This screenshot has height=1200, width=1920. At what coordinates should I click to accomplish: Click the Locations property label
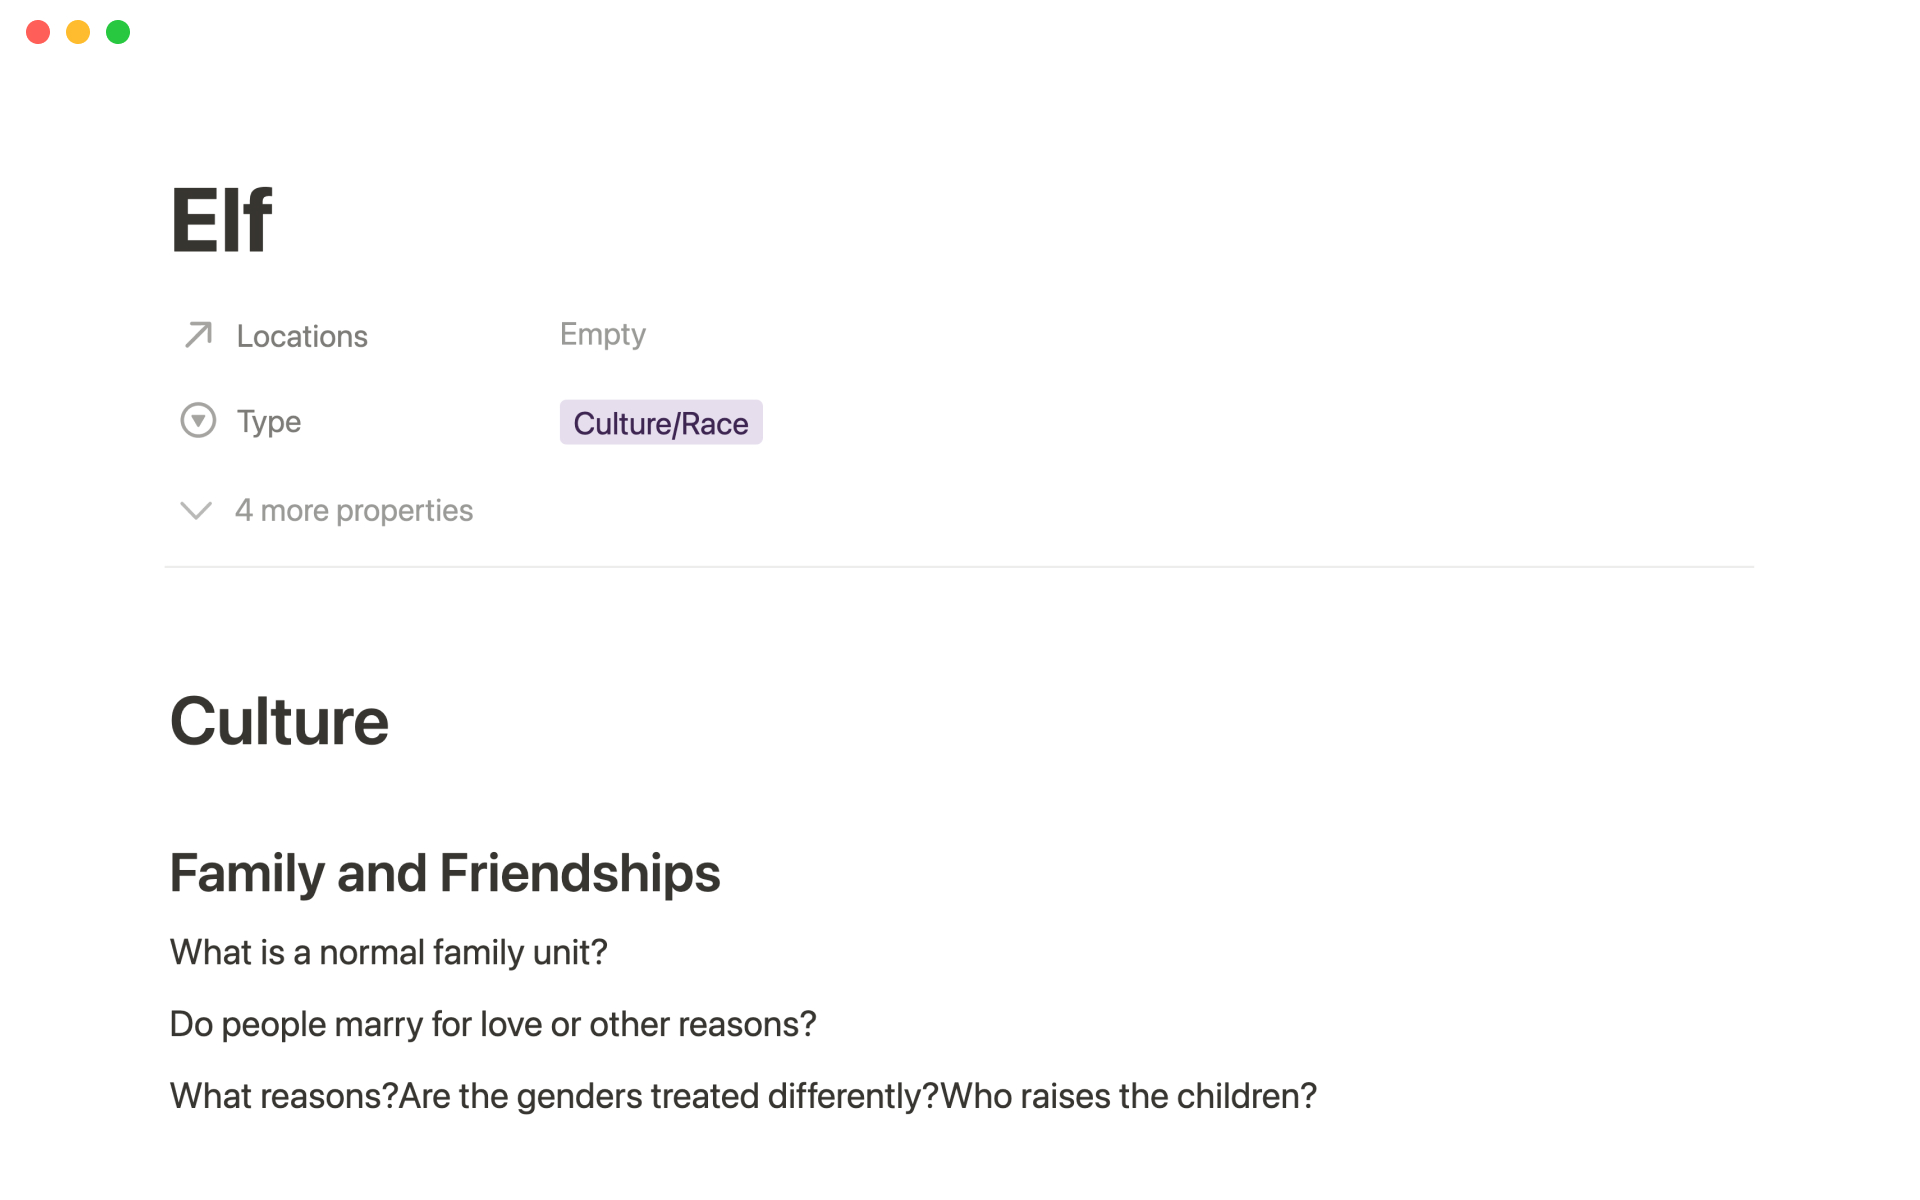(x=302, y=336)
